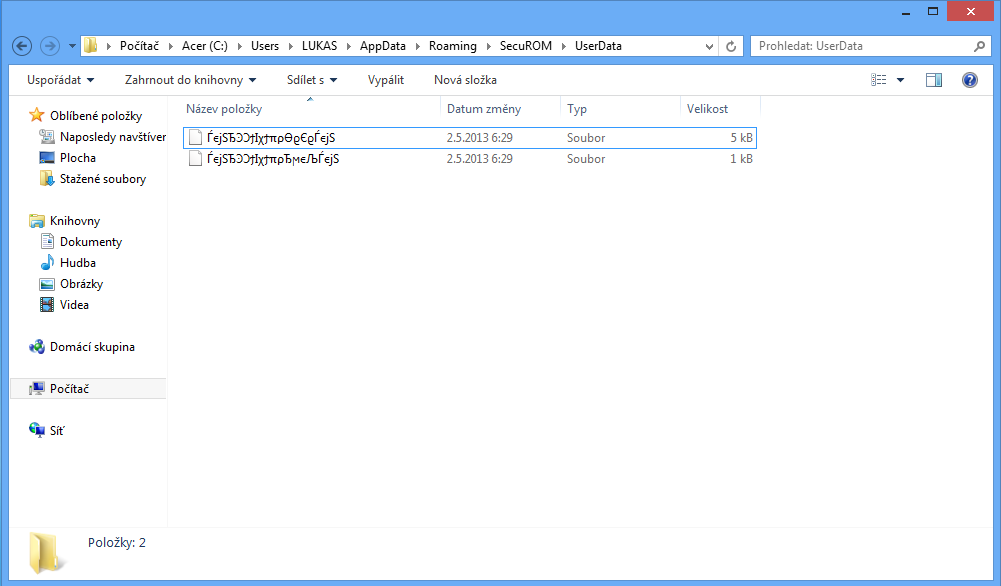Viewport: 1001px width, 586px height.
Task: Open the Hudba library
Action: pos(78,263)
